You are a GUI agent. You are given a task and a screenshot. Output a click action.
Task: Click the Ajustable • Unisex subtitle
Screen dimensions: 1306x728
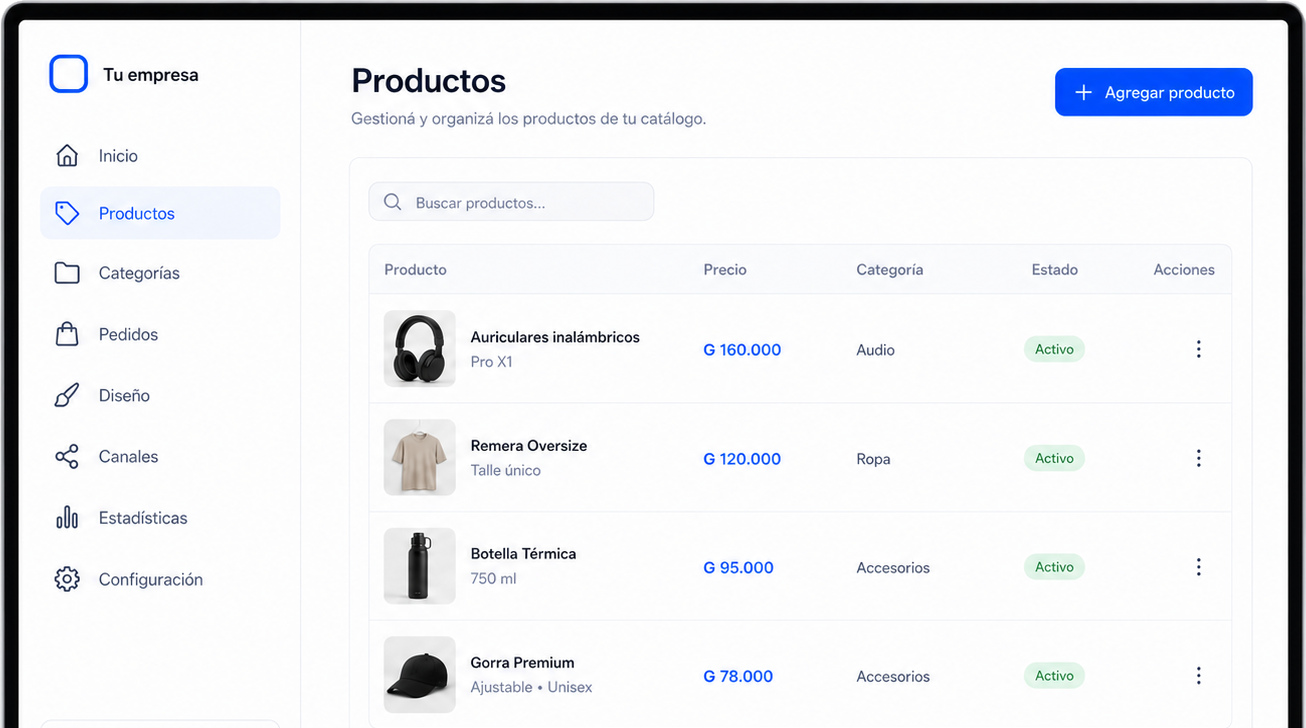(531, 687)
